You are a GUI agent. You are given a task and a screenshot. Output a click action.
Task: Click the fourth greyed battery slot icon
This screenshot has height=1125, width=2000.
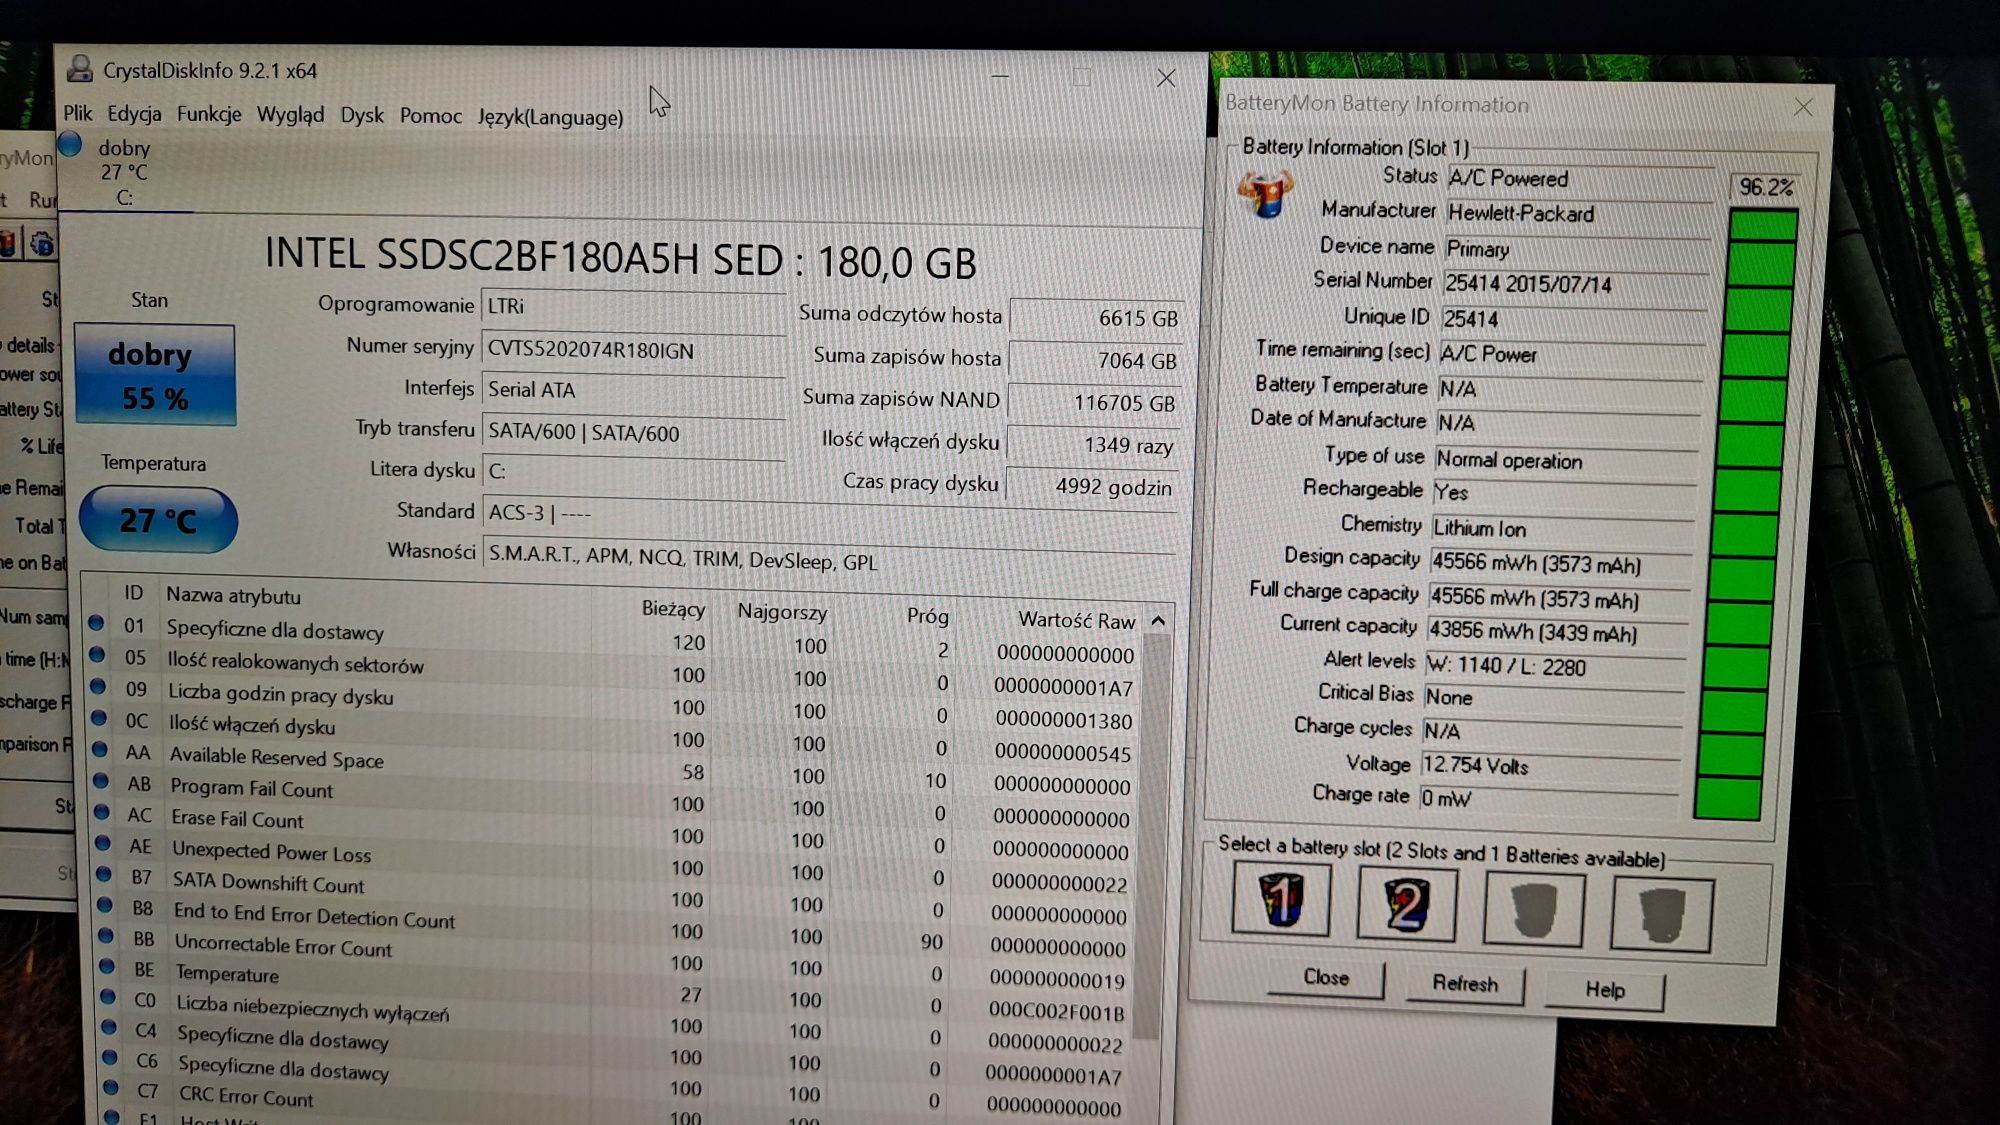1661,914
